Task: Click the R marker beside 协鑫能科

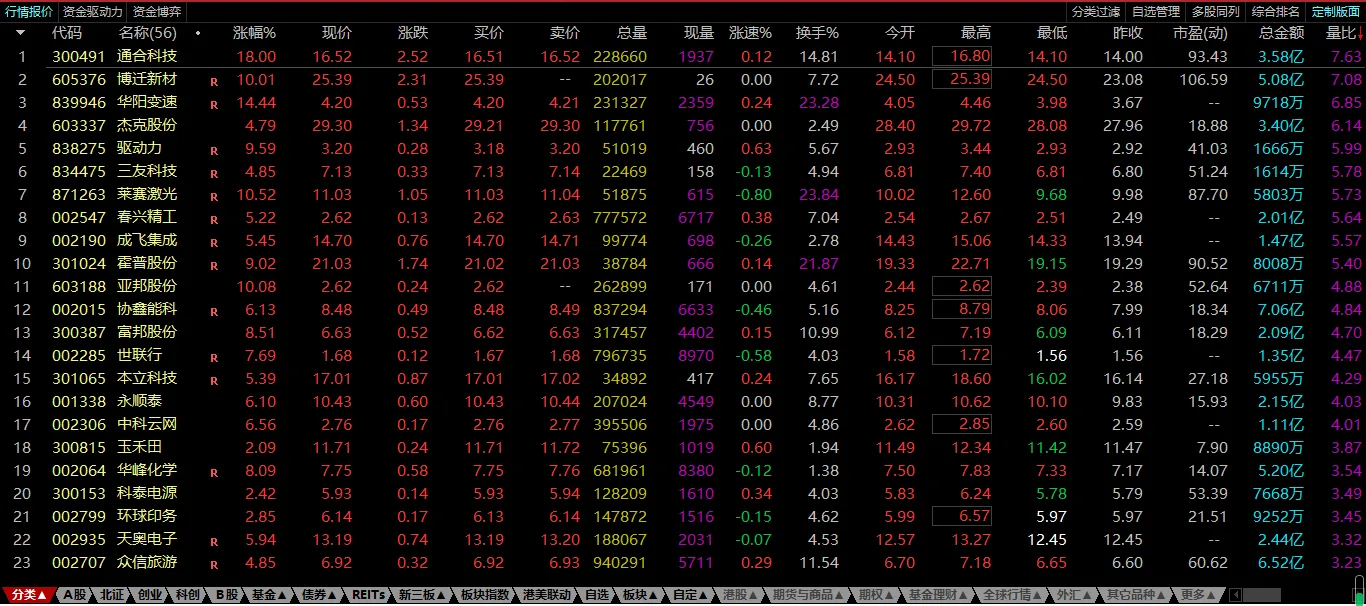Action: (x=214, y=311)
